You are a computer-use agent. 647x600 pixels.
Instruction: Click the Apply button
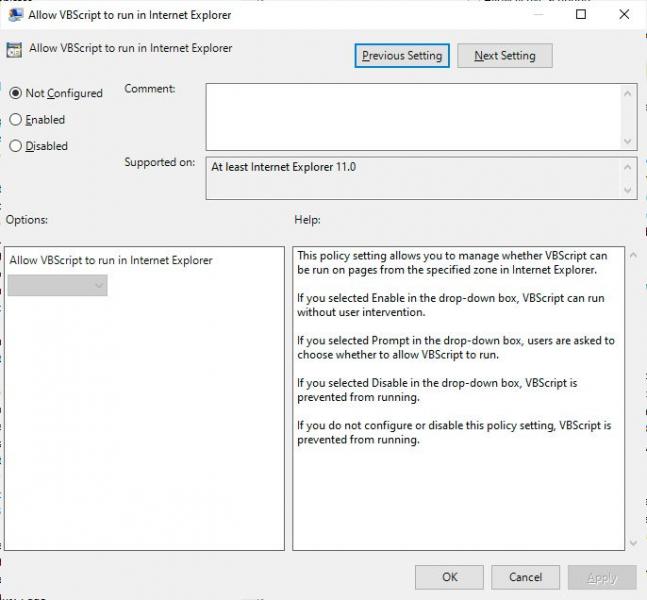click(x=601, y=577)
